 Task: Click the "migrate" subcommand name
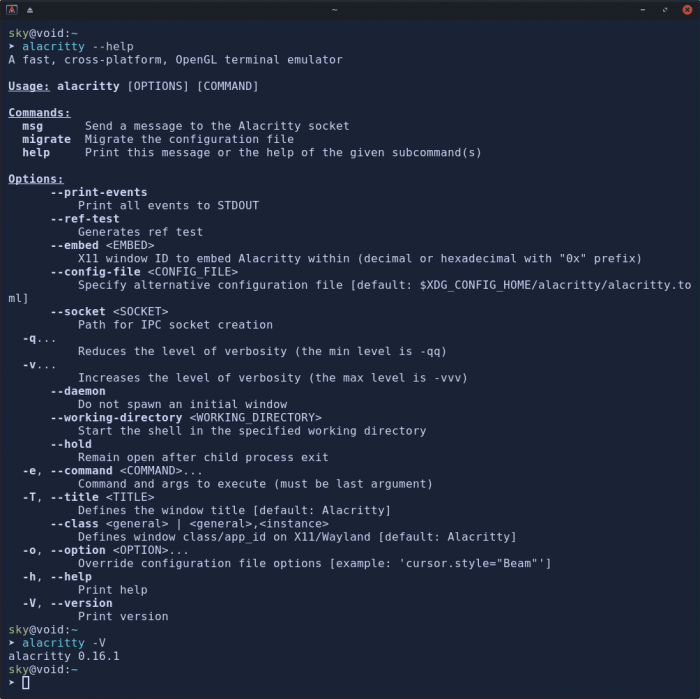[46, 139]
